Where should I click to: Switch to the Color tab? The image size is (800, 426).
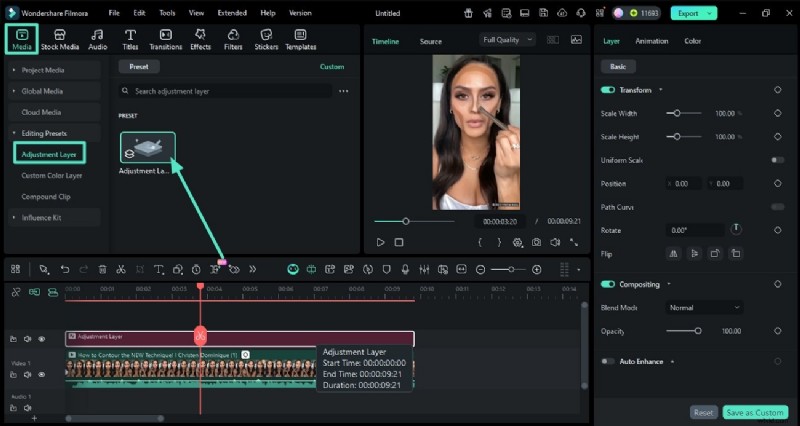point(692,41)
